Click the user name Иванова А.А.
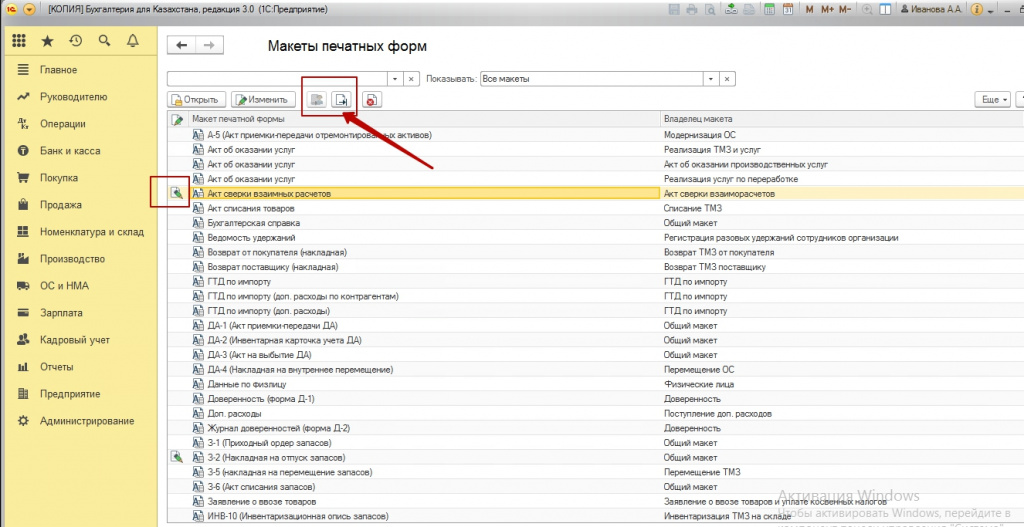Screen dimensions: 1024x527 (x=931, y=10)
